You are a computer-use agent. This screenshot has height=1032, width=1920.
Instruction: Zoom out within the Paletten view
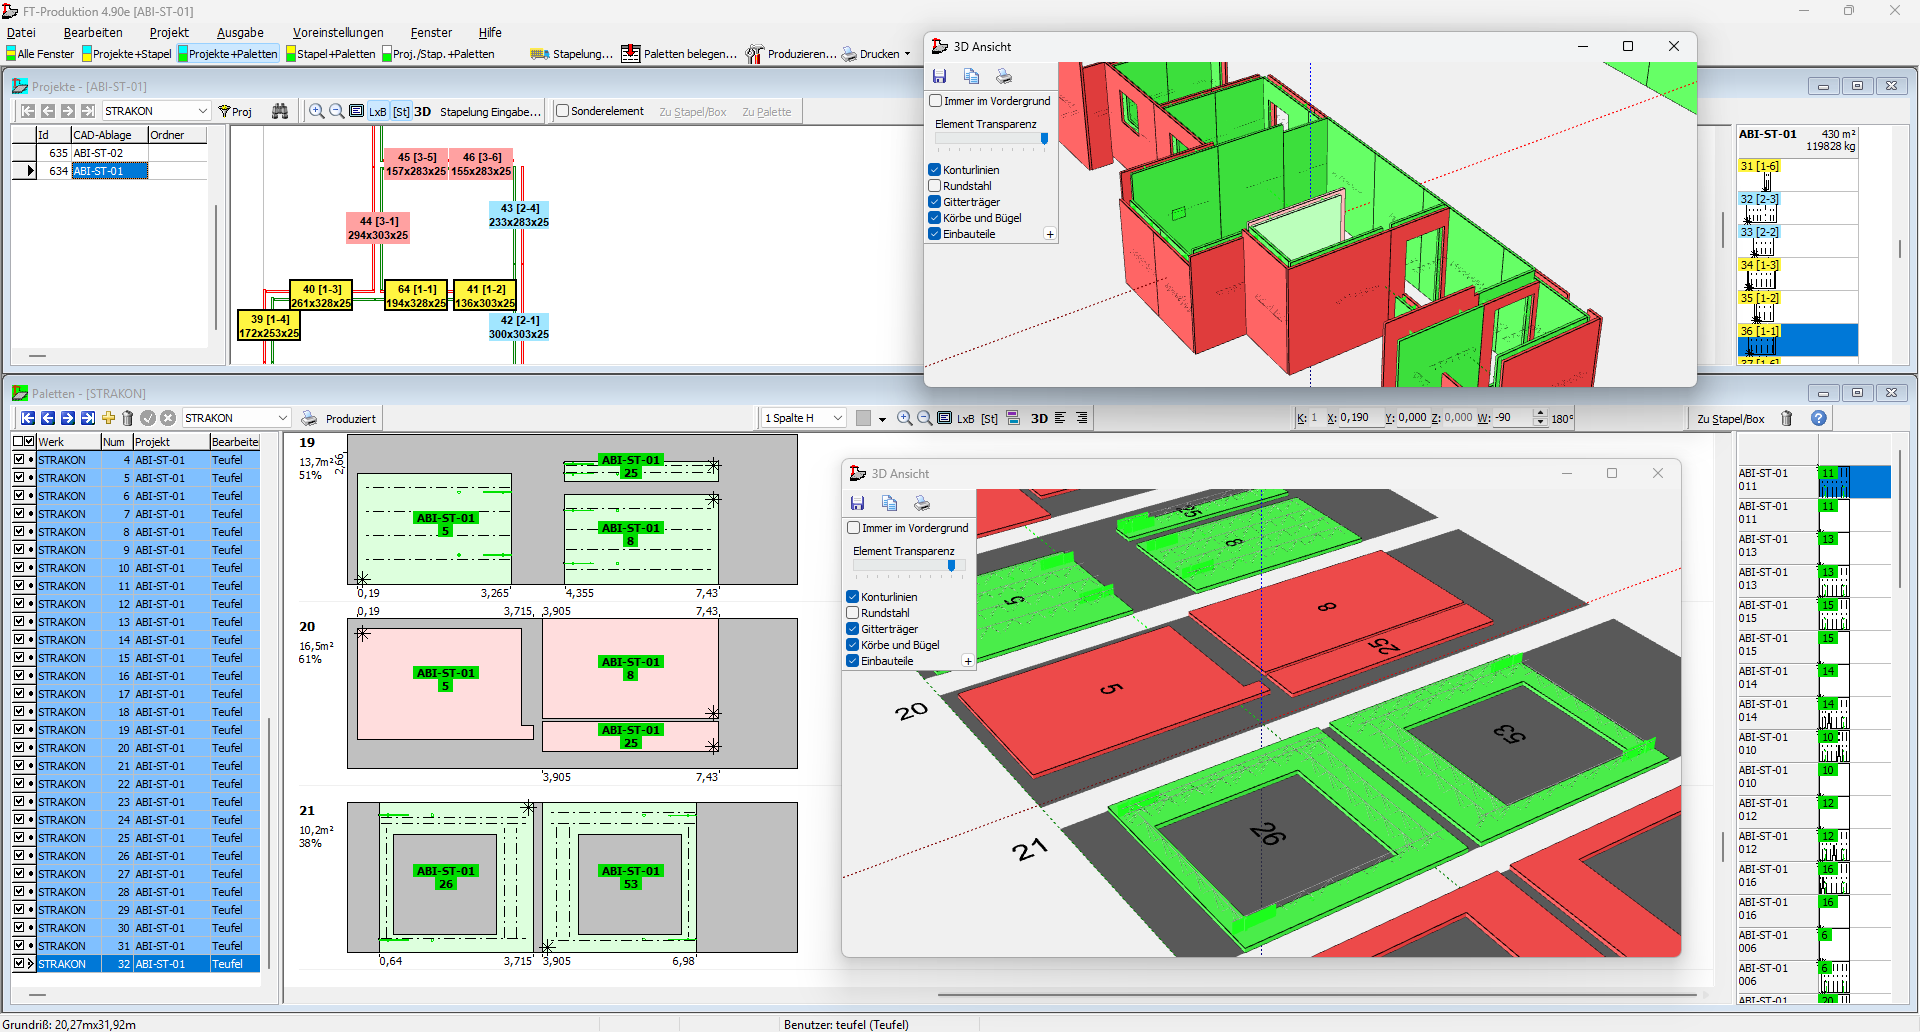tap(925, 418)
